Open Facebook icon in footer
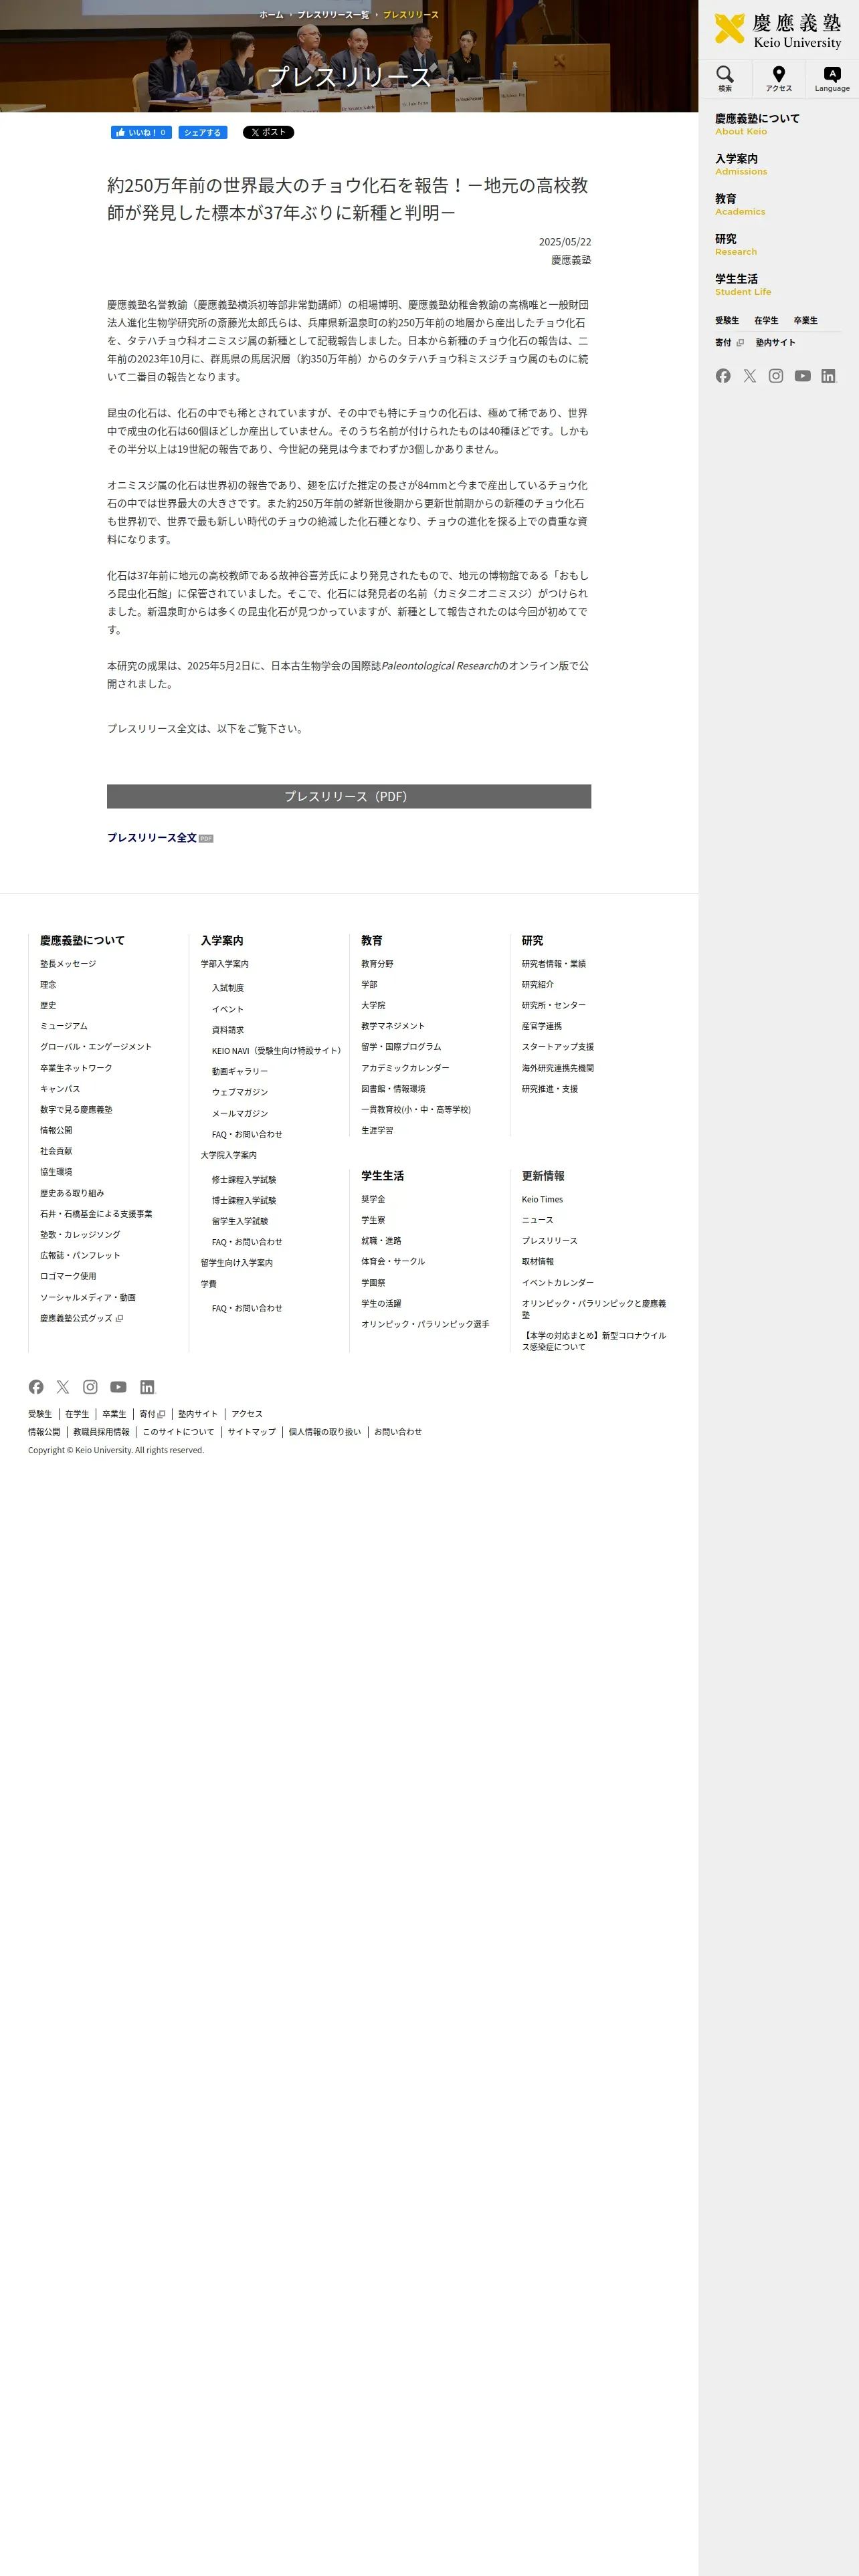 [x=36, y=1387]
